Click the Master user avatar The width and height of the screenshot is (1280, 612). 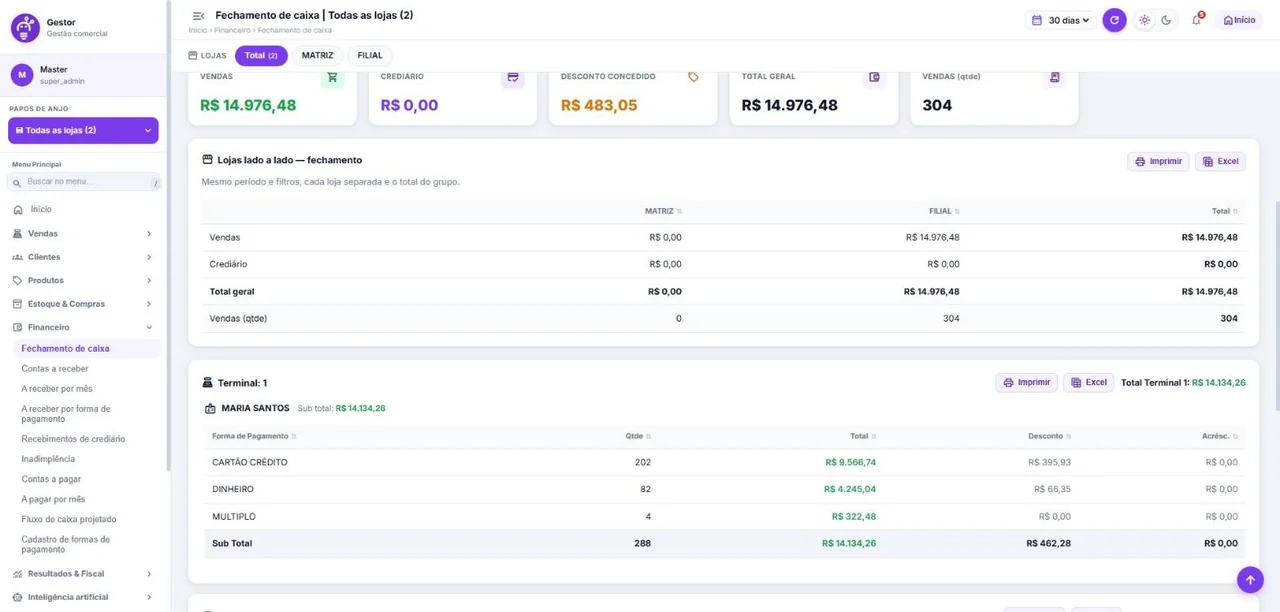tap(22, 75)
